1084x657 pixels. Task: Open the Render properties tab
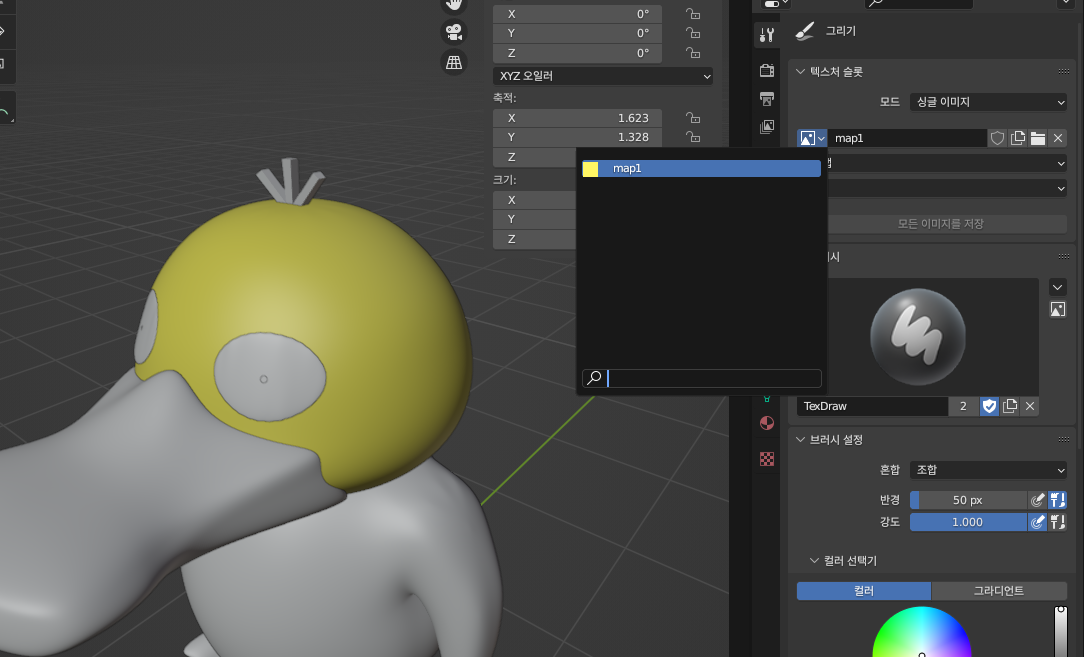(767, 71)
